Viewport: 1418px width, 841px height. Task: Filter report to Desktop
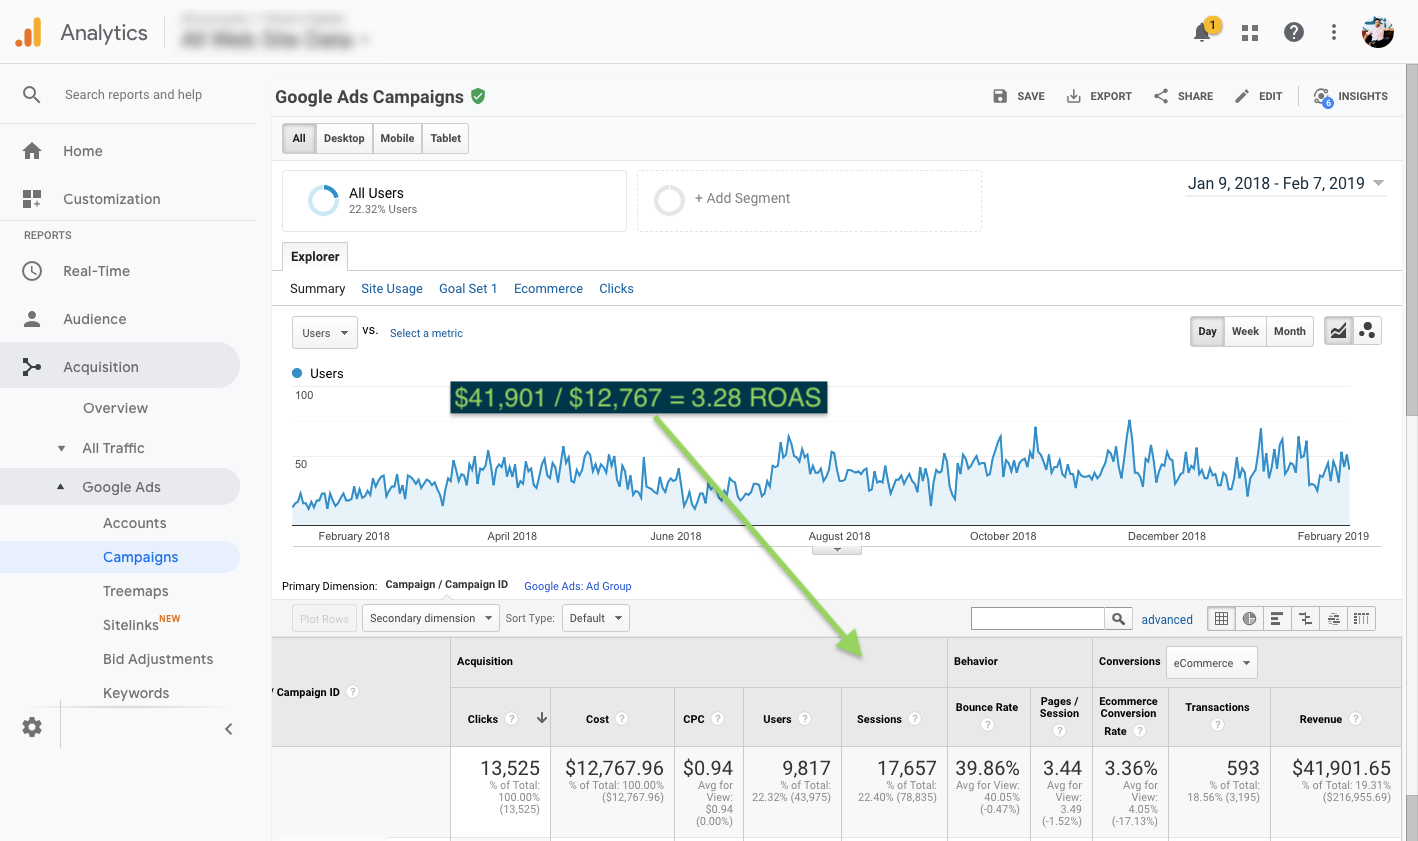(344, 138)
